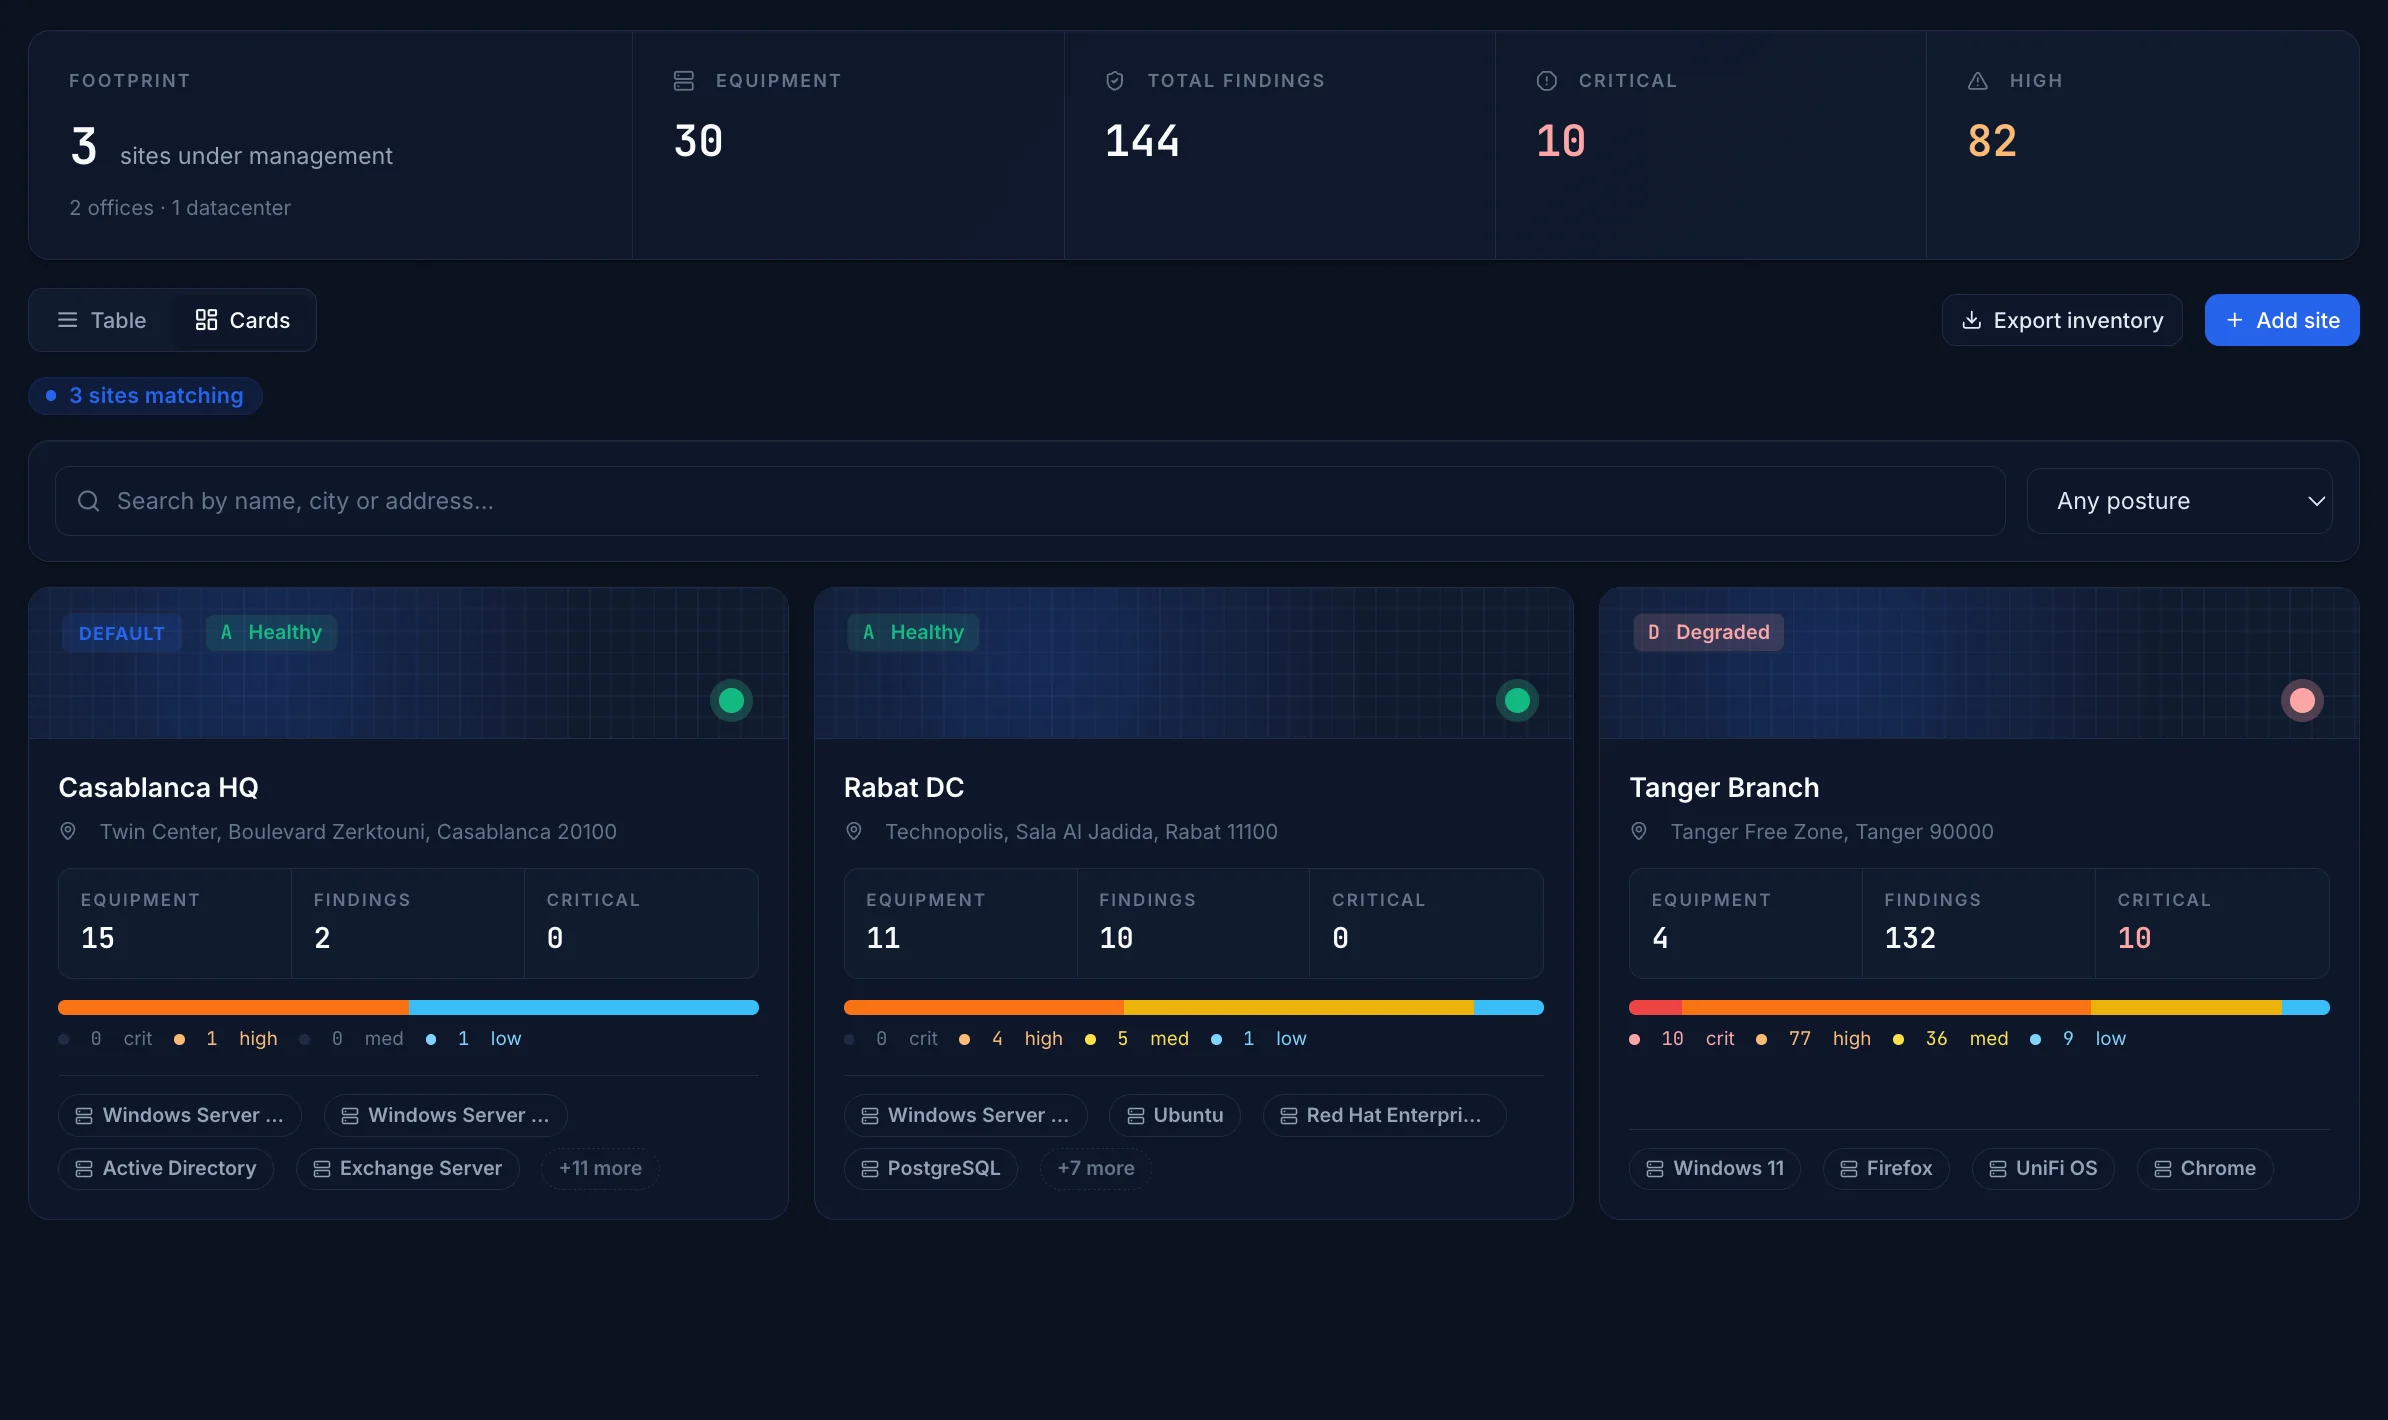This screenshot has height=1420, width=2388.
Task: Click server icon in Firefox tag
Action: pos(1849,1169)
